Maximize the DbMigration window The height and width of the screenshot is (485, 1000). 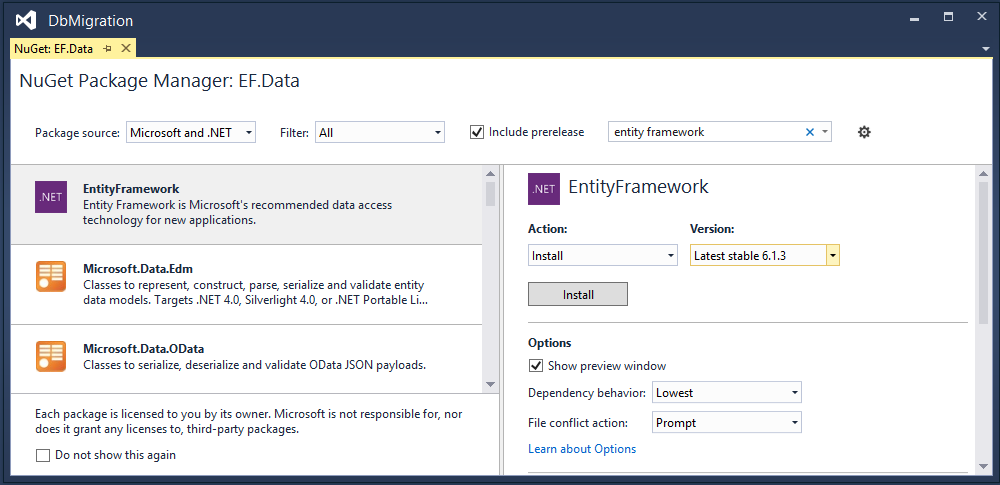(948, 17)
